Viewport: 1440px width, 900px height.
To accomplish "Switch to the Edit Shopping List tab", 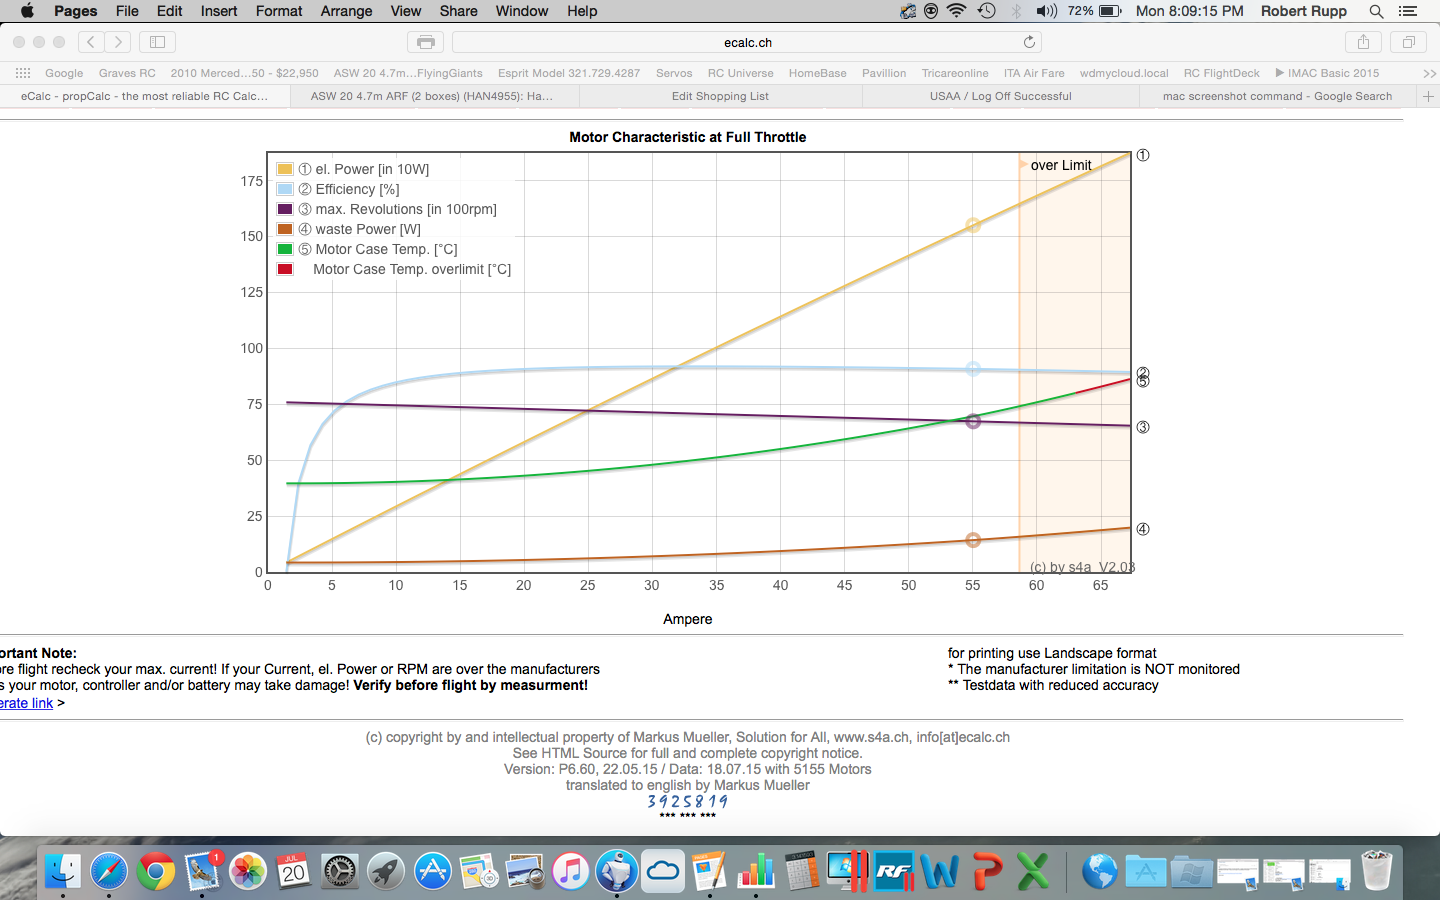I will pos(720,96).
